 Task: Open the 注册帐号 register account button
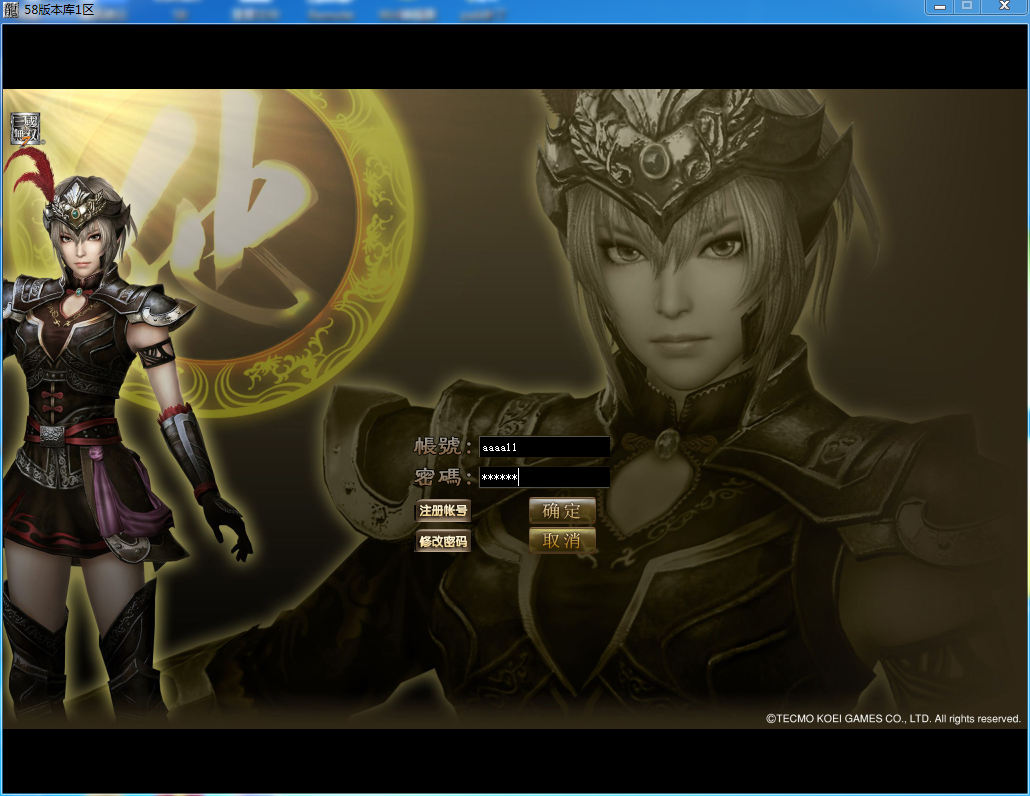coord(443,510)
